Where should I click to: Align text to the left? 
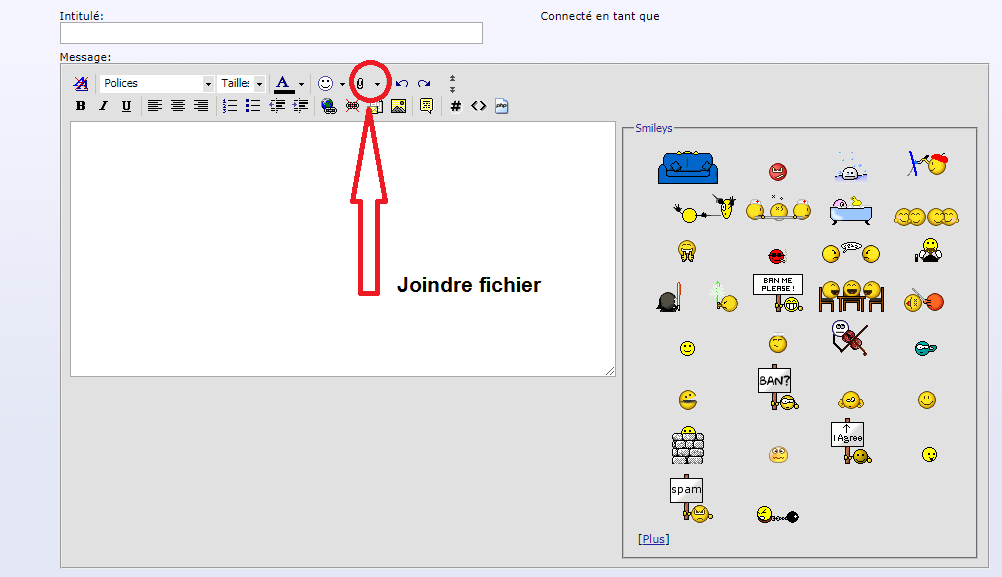point(155,106)
